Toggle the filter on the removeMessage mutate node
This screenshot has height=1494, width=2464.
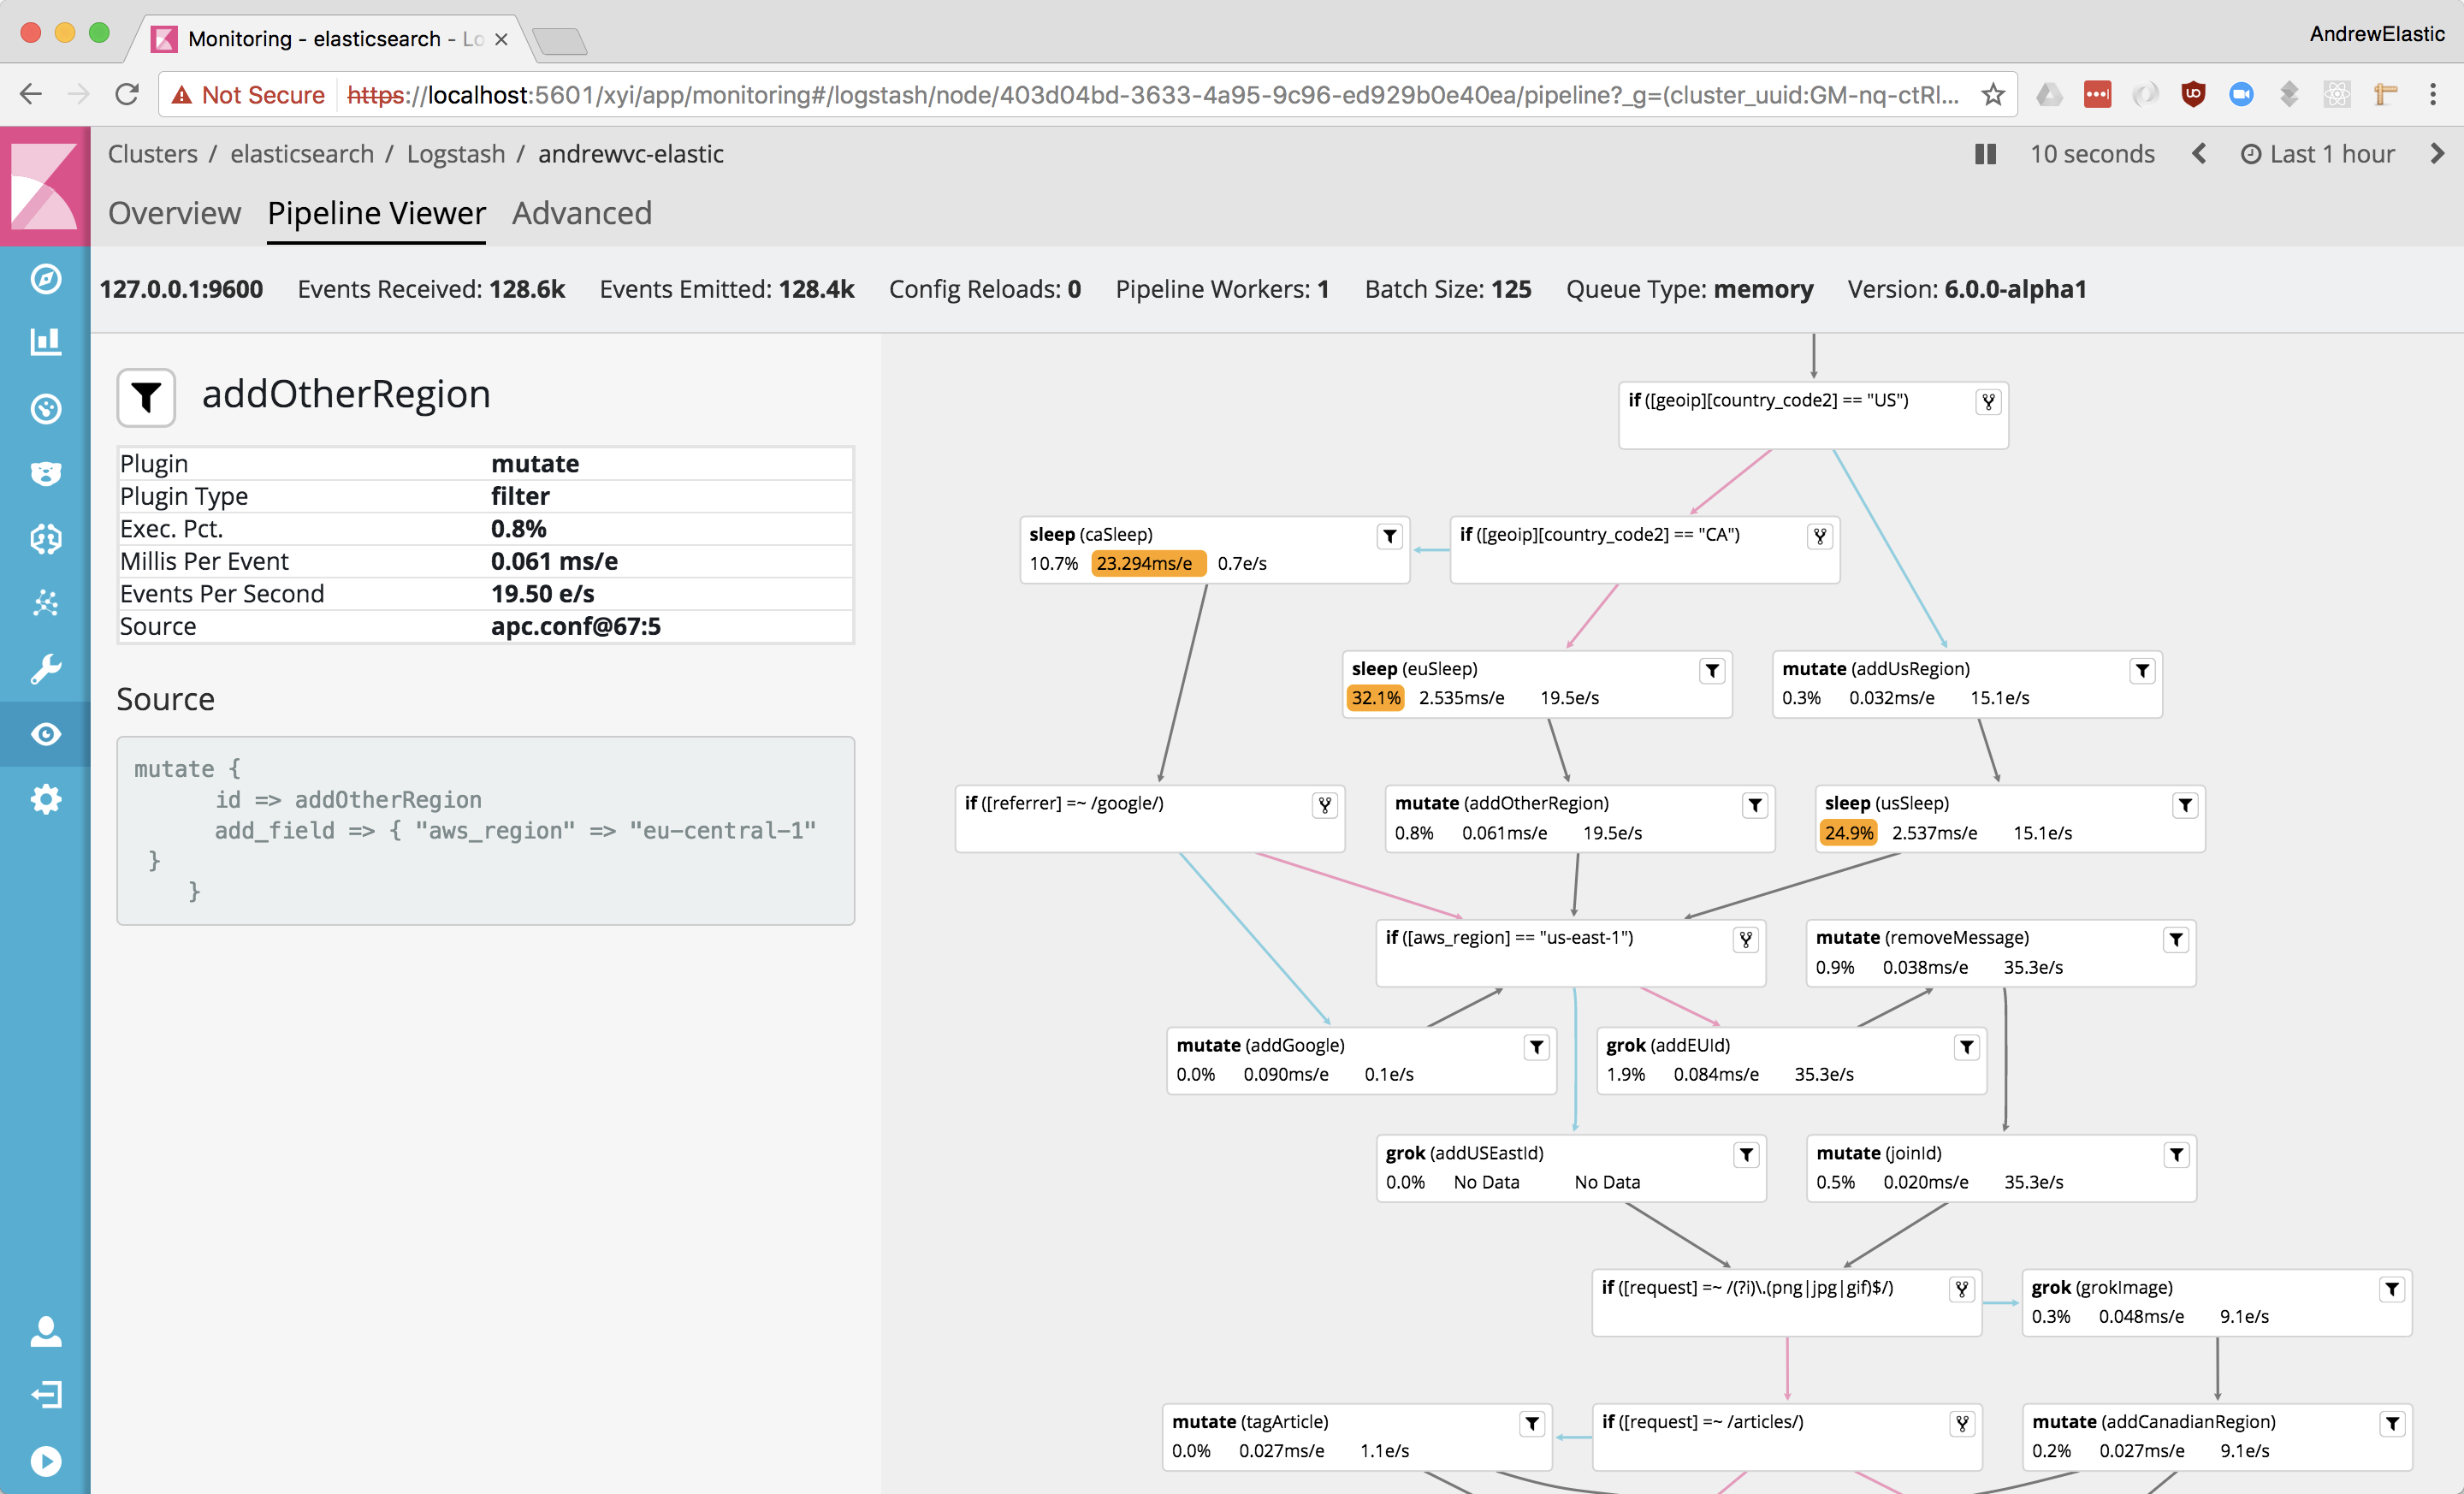pos(2177,939)
